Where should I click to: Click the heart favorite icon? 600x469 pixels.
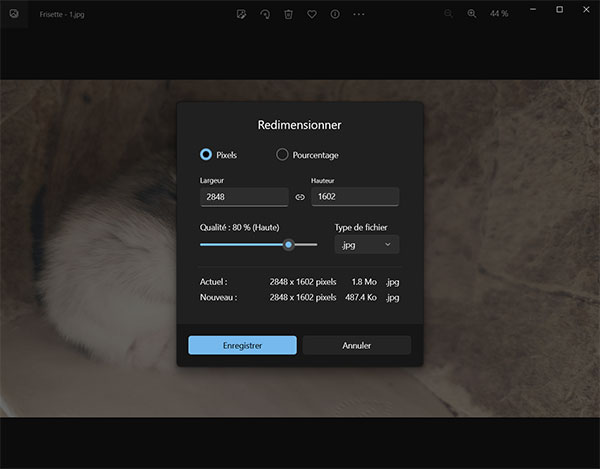click(x=312, y=14)
